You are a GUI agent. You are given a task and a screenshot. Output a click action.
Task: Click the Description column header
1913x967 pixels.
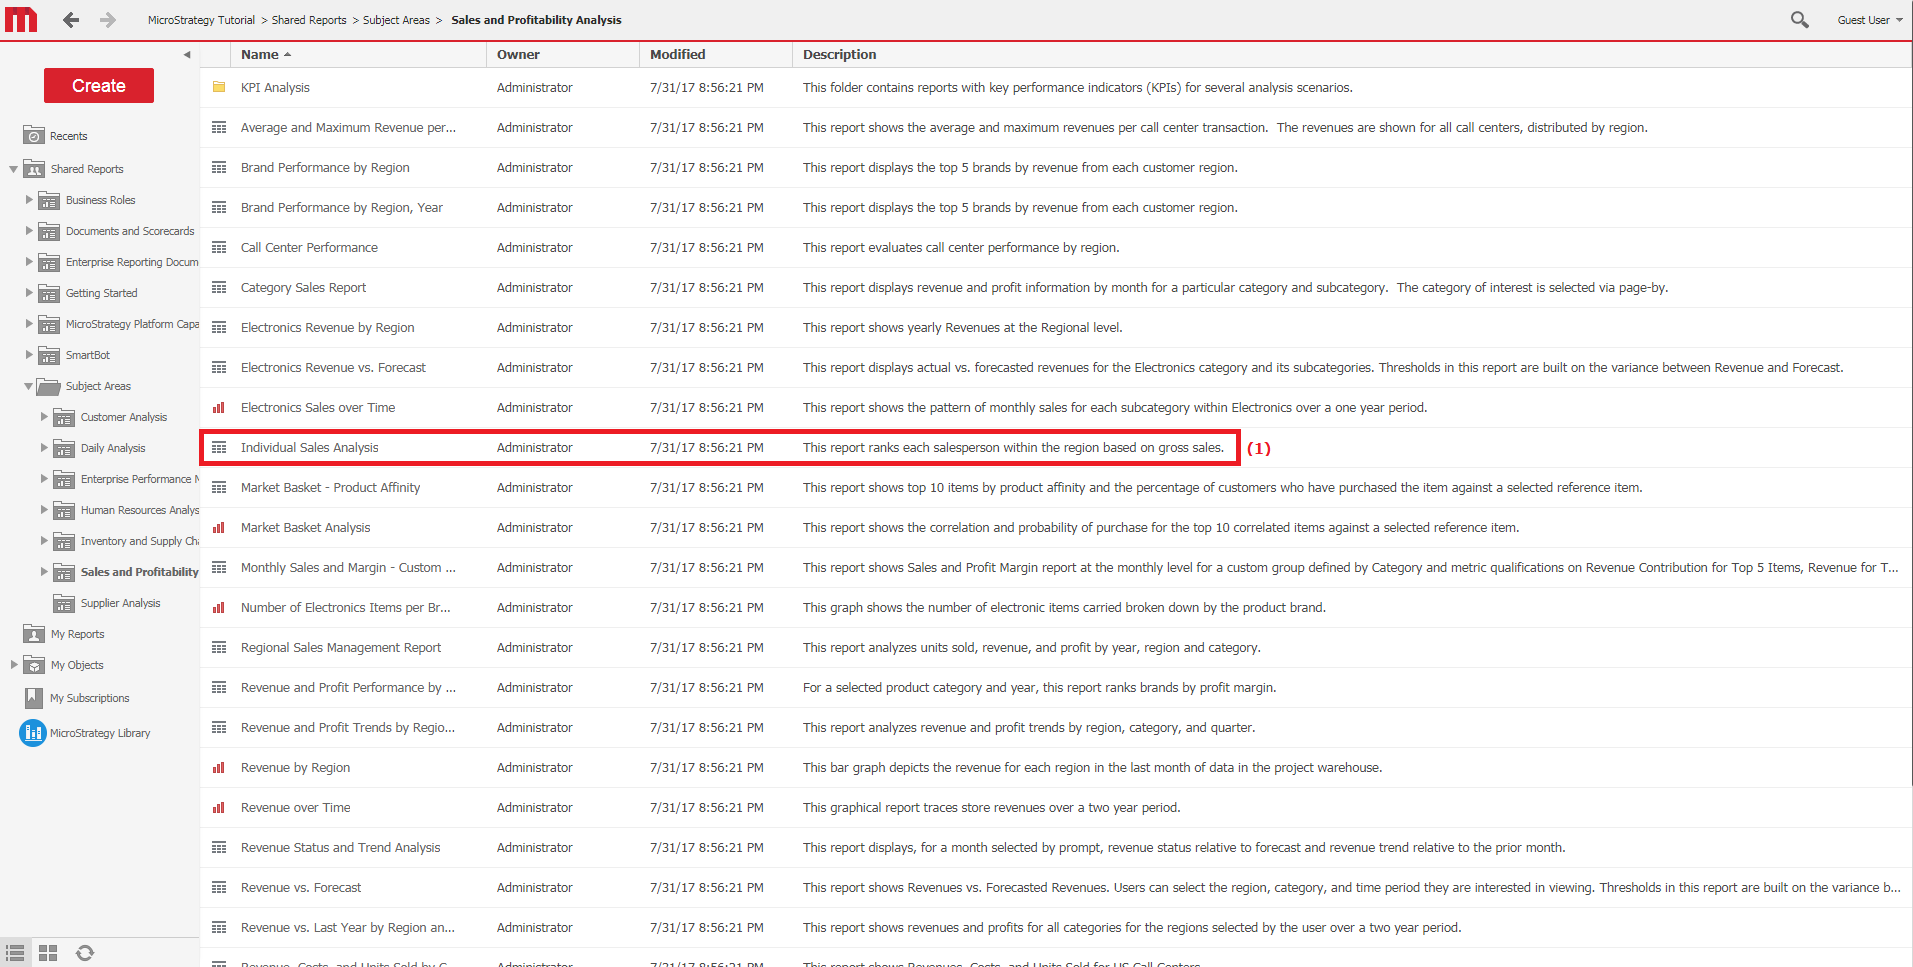click(839, 55)
